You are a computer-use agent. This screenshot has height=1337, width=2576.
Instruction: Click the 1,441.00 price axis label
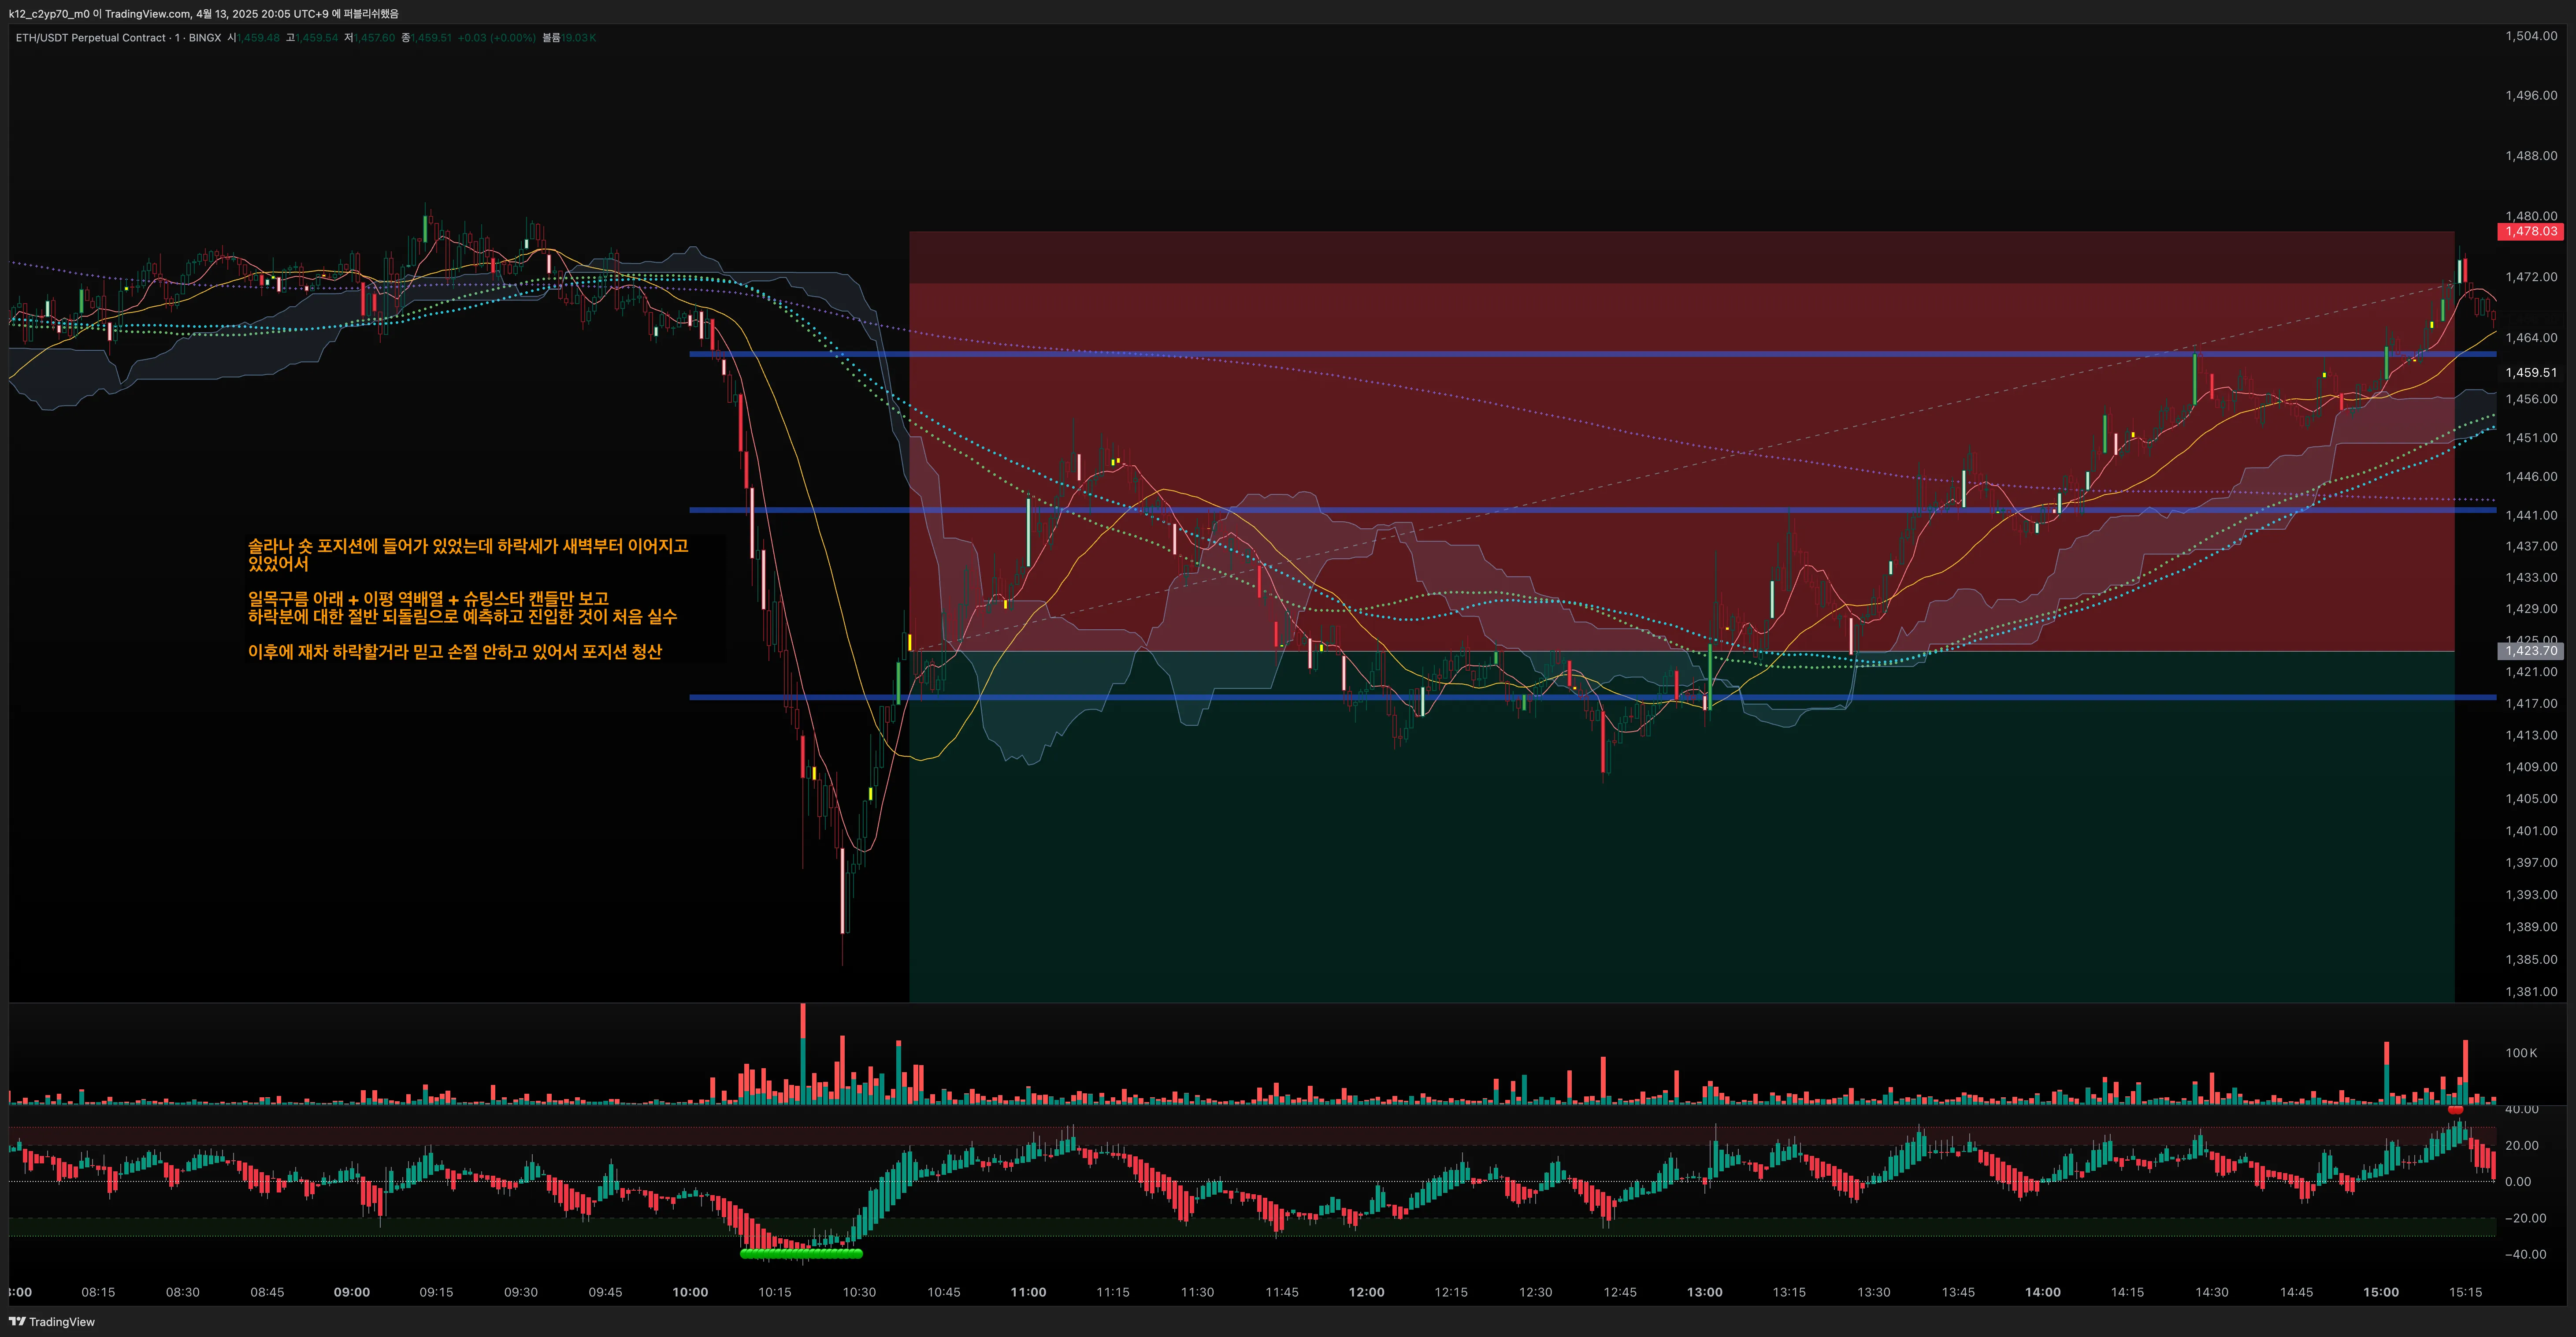[x=2530, y=515]
